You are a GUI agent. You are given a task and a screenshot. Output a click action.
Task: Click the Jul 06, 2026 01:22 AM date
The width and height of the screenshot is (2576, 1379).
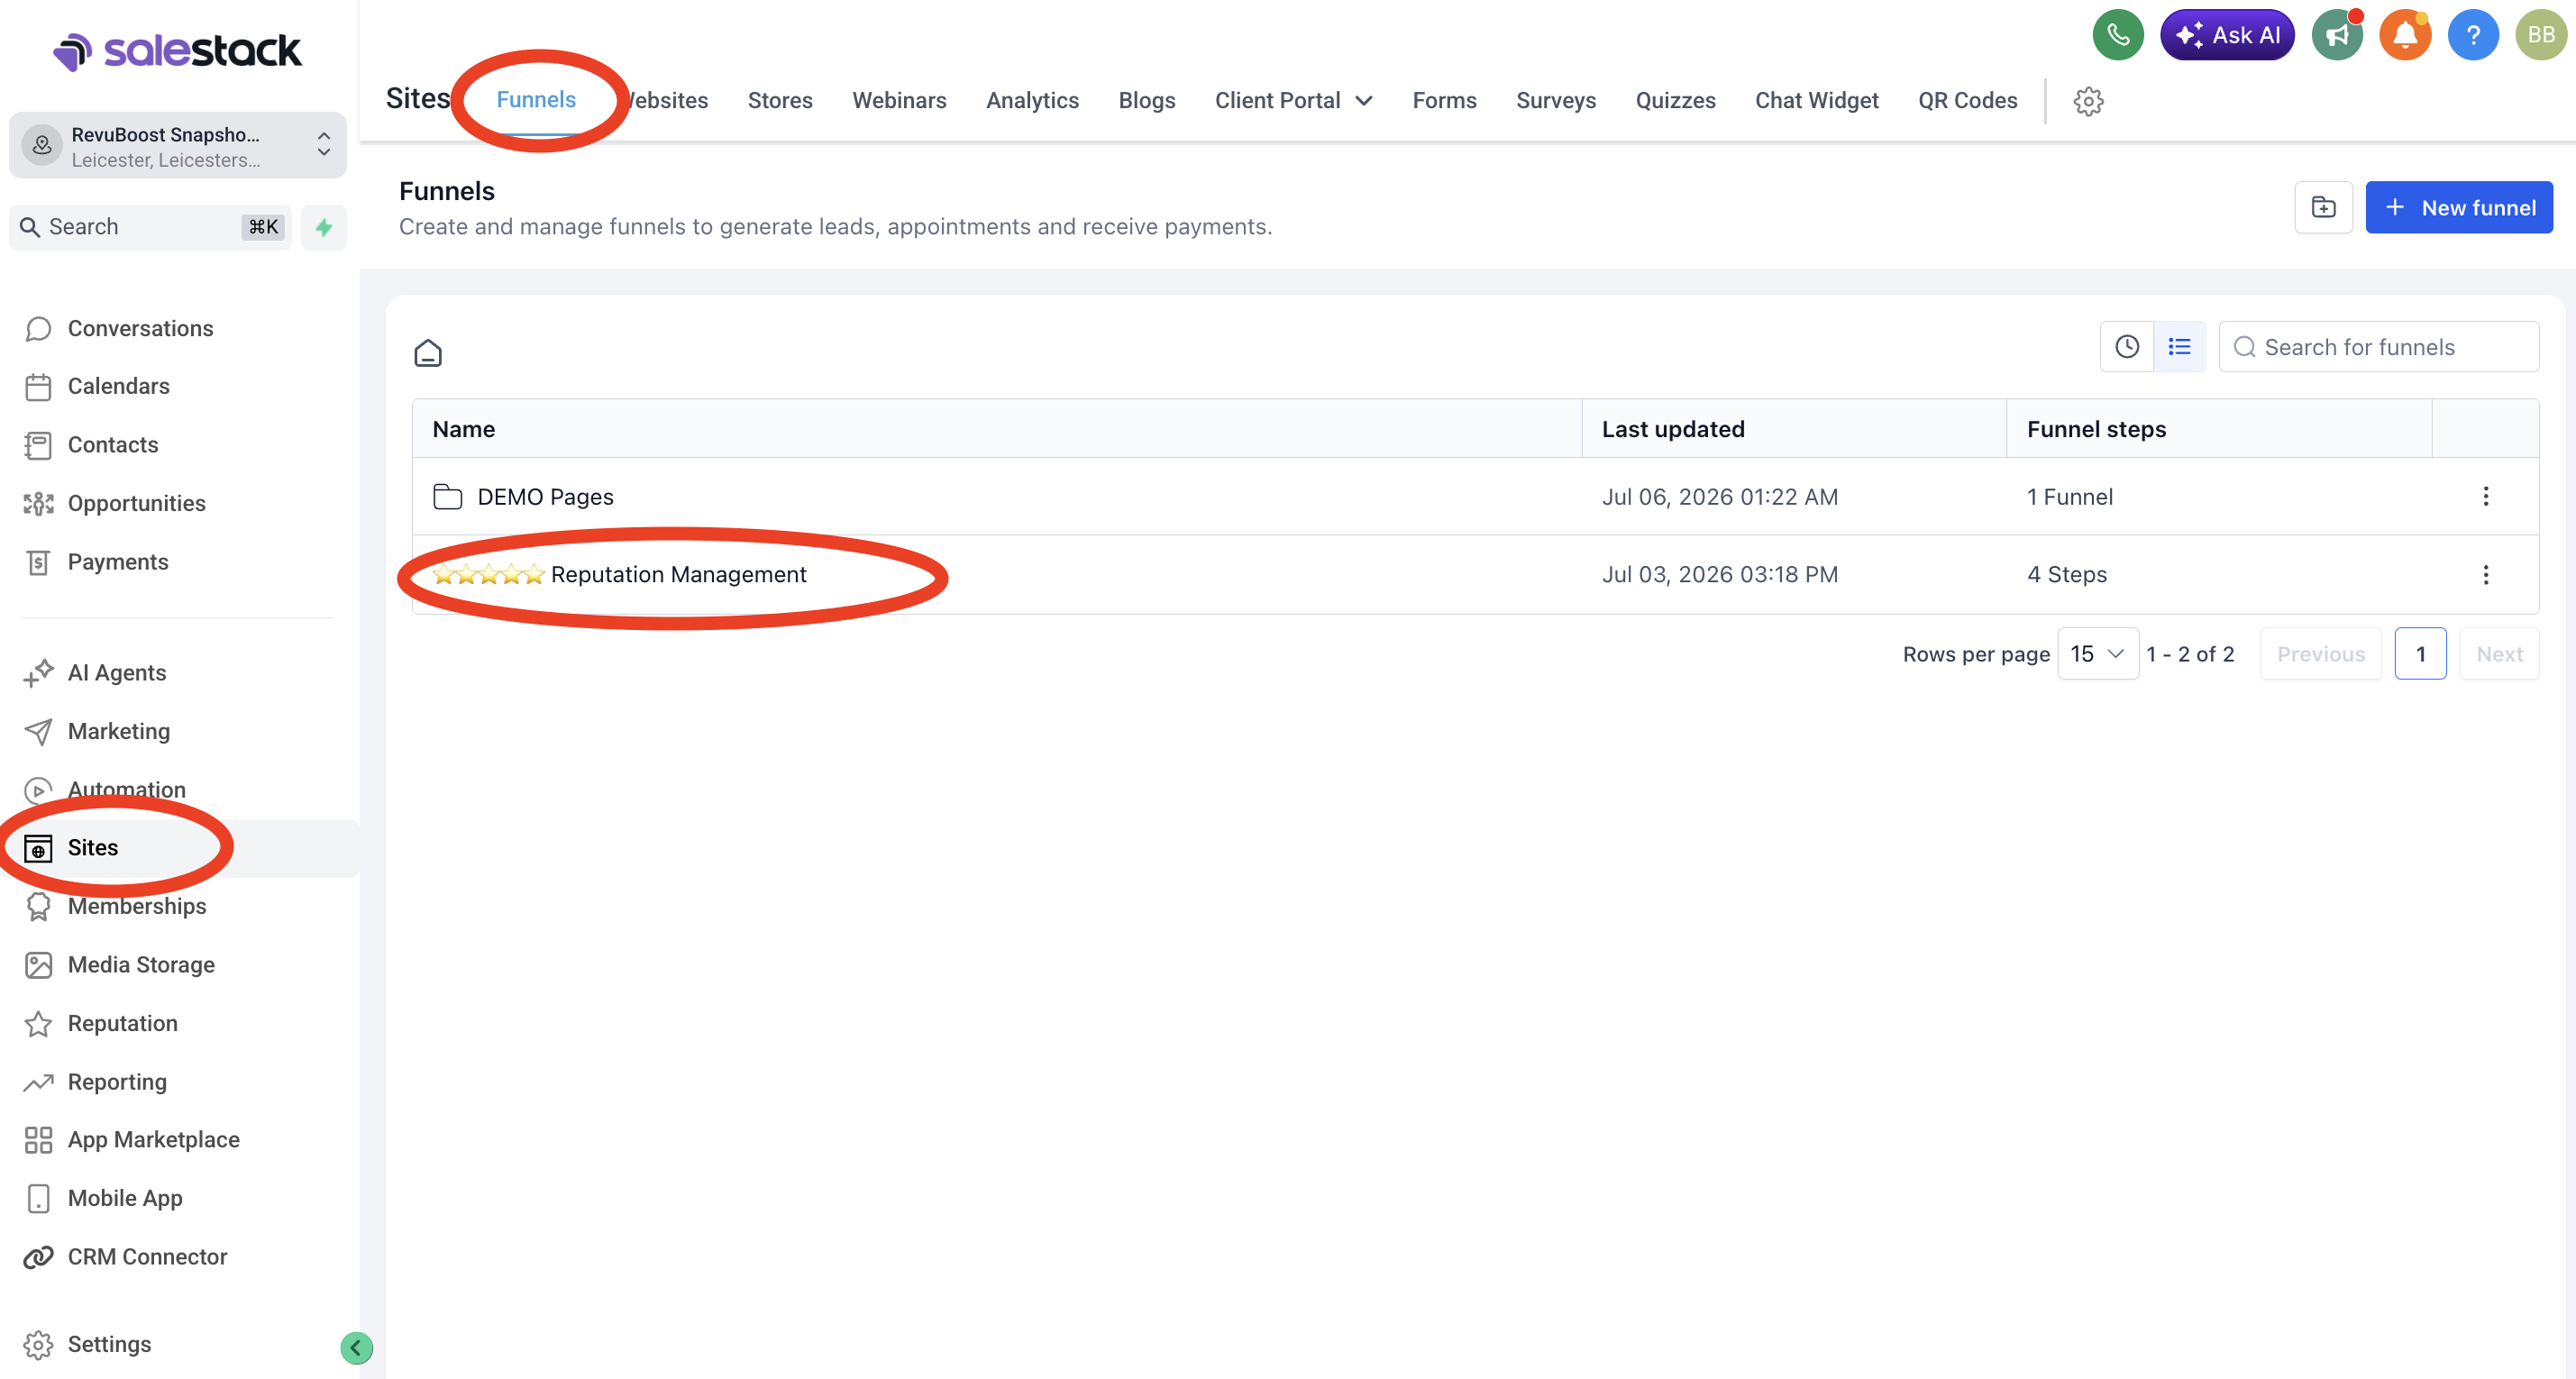tap(1719, 497)
